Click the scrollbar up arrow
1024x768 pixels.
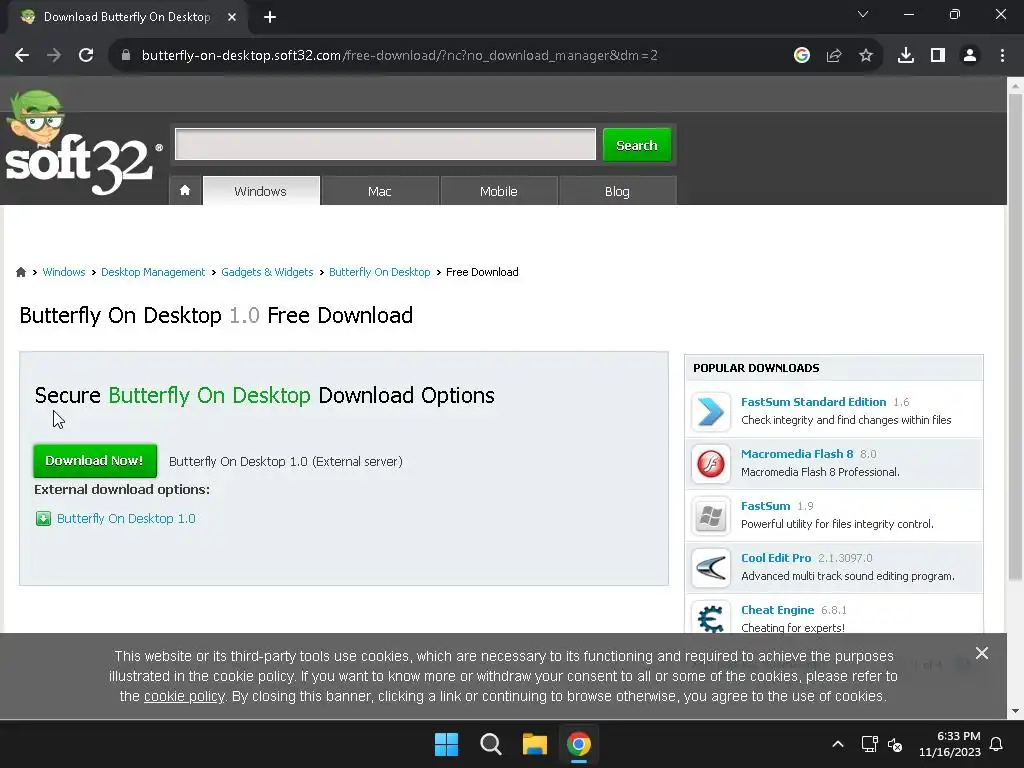(1015, 85)
